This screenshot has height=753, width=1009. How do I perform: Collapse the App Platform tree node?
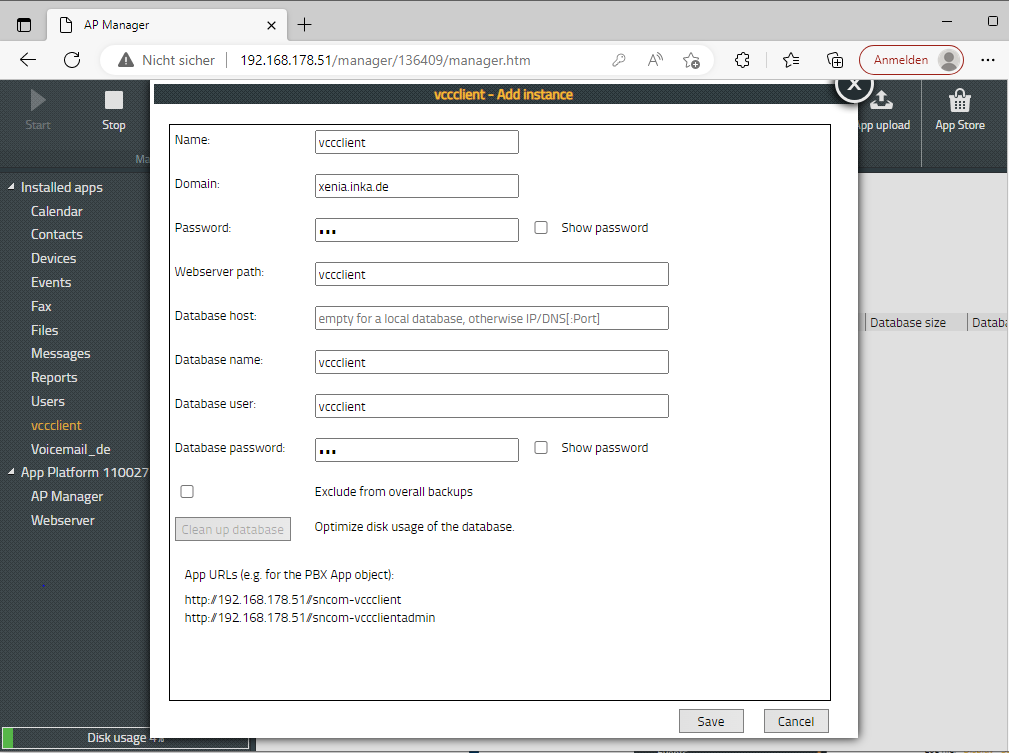[12, 473]
